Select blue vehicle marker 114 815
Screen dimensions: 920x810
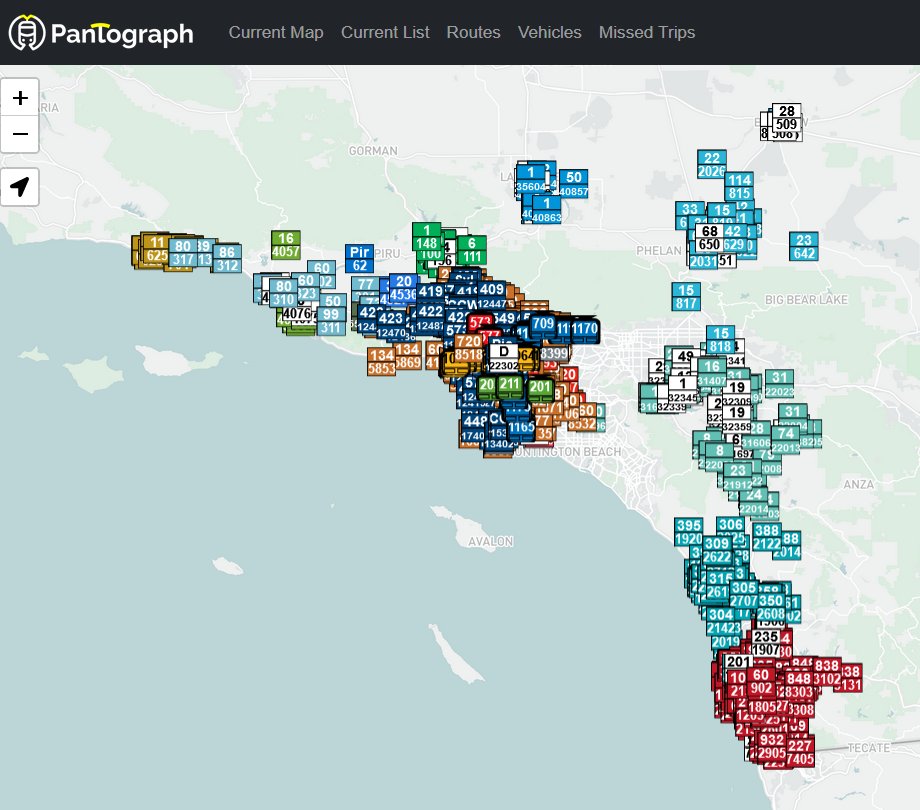[x=739, y=187]
